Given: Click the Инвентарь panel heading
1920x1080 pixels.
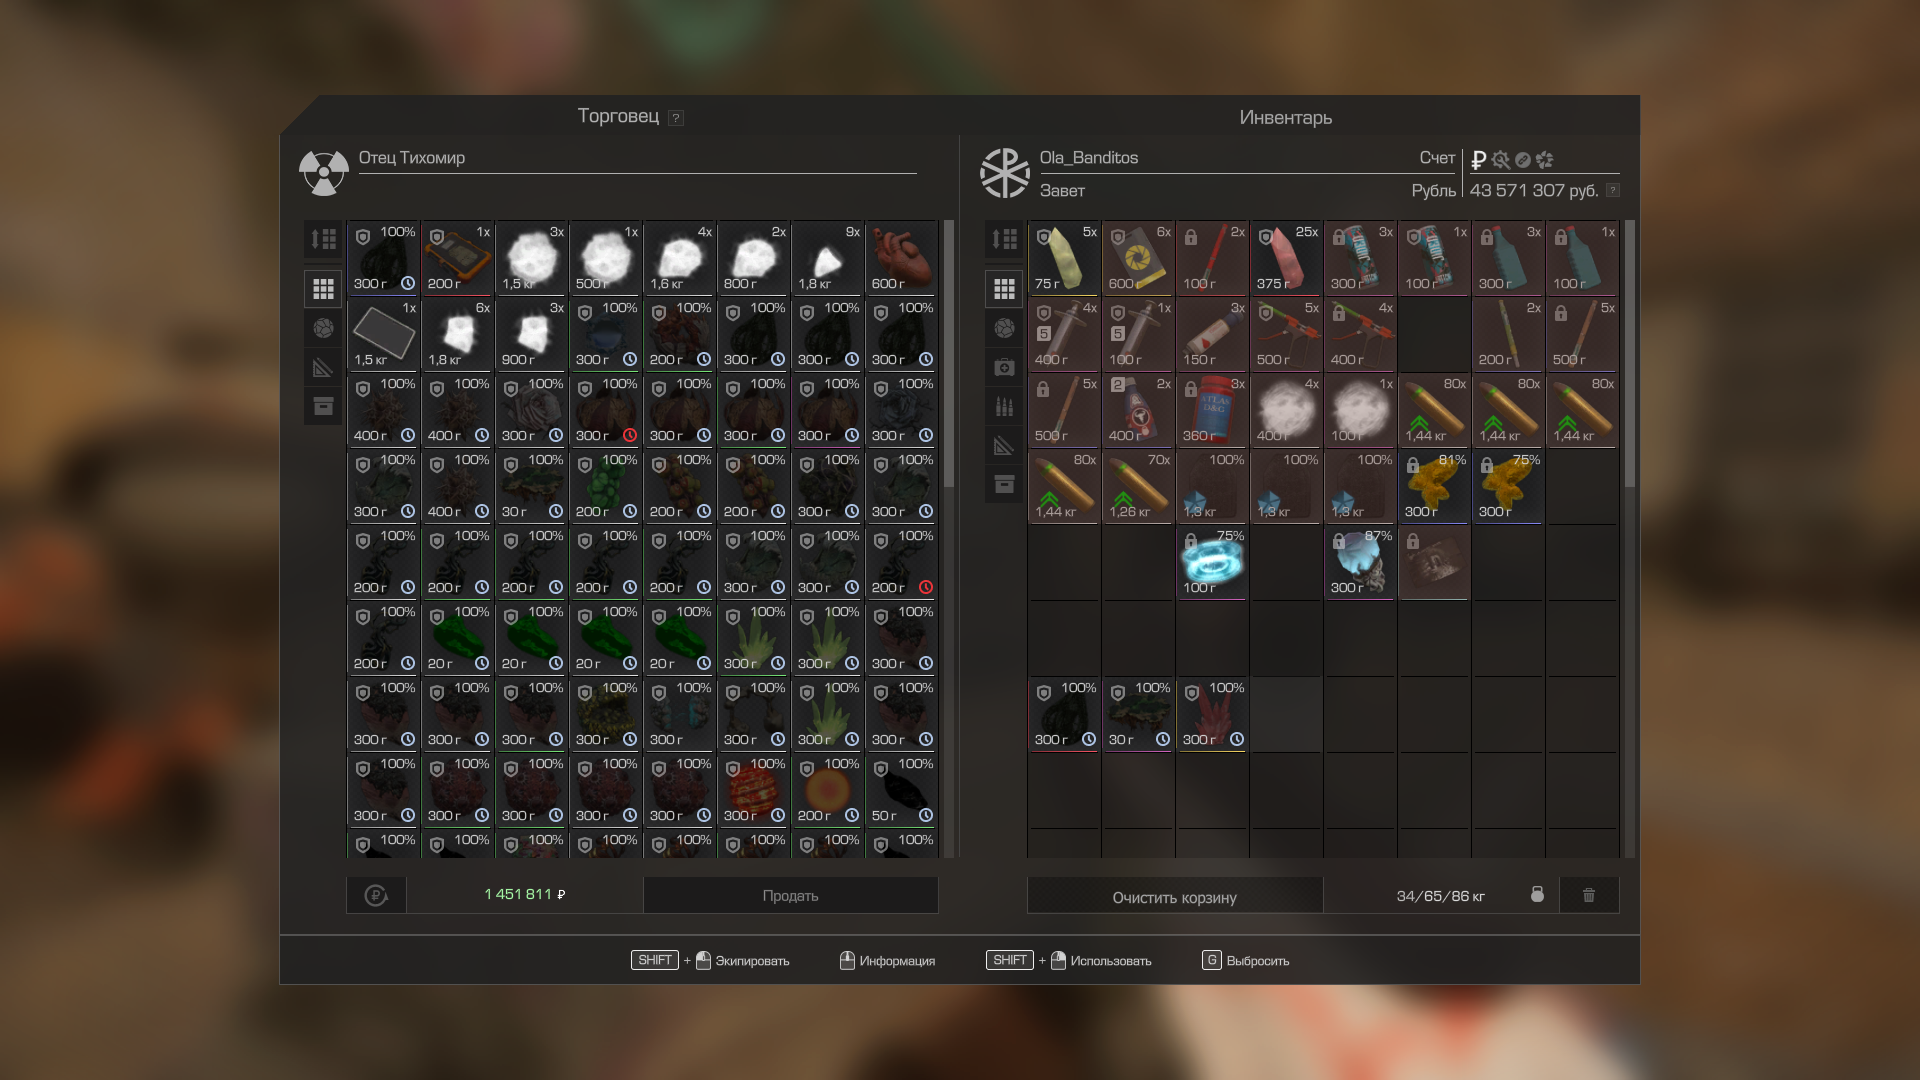Looking at the screenshot, I should 1285,117.
